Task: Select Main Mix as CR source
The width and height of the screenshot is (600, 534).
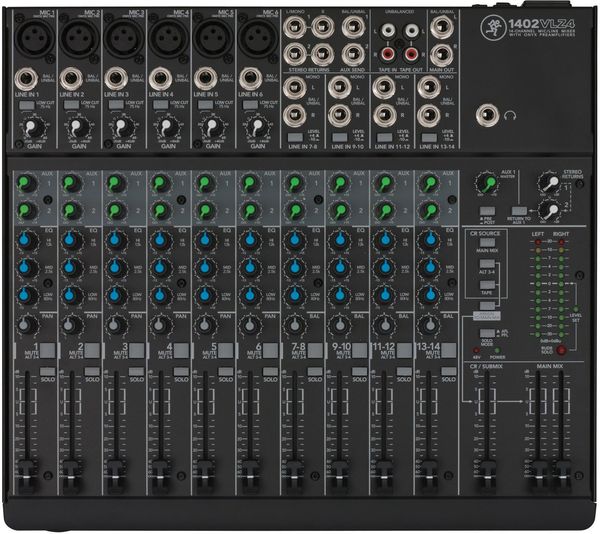Action: [x=487, y=243]
